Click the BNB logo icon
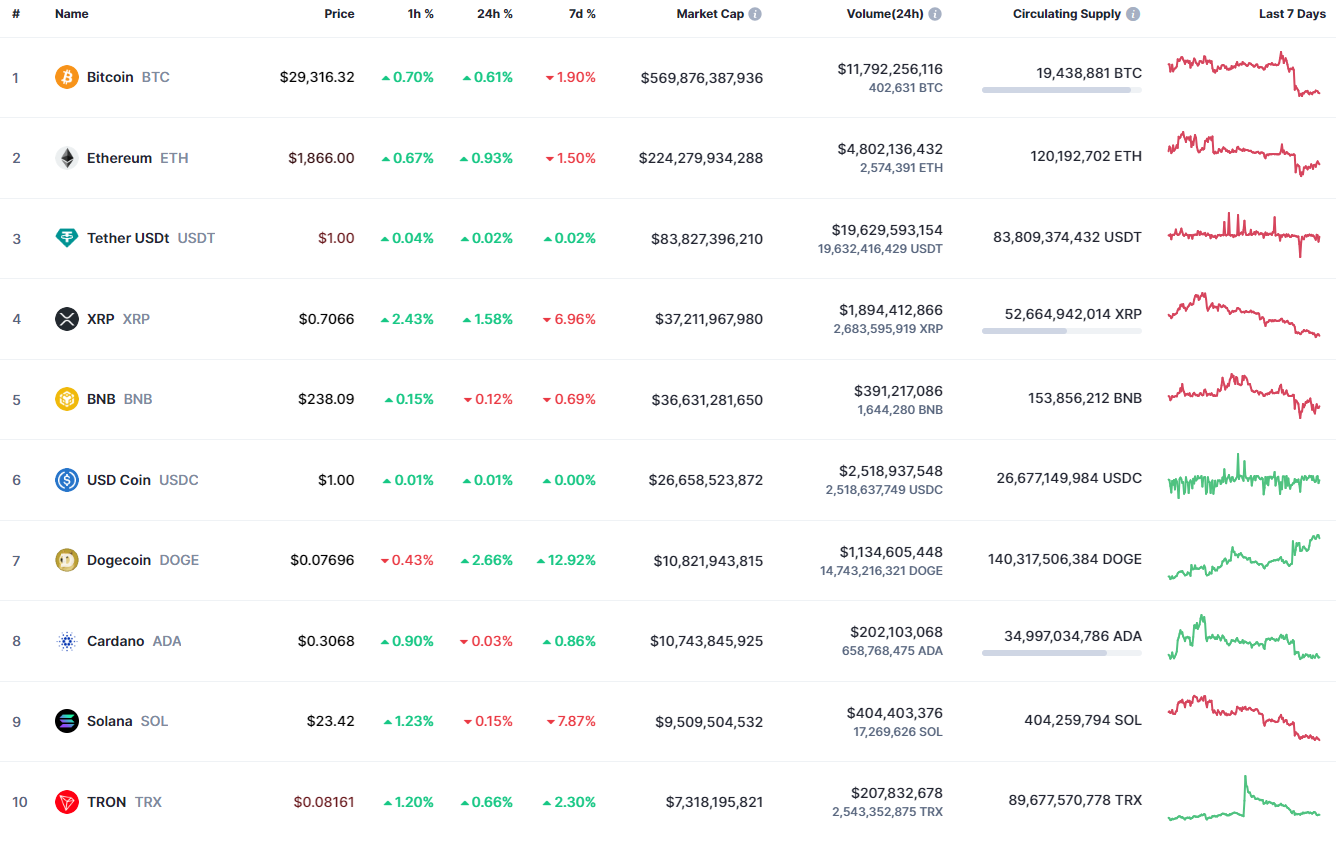Viewport: 1337px width, 842px height. click(66, 398)
